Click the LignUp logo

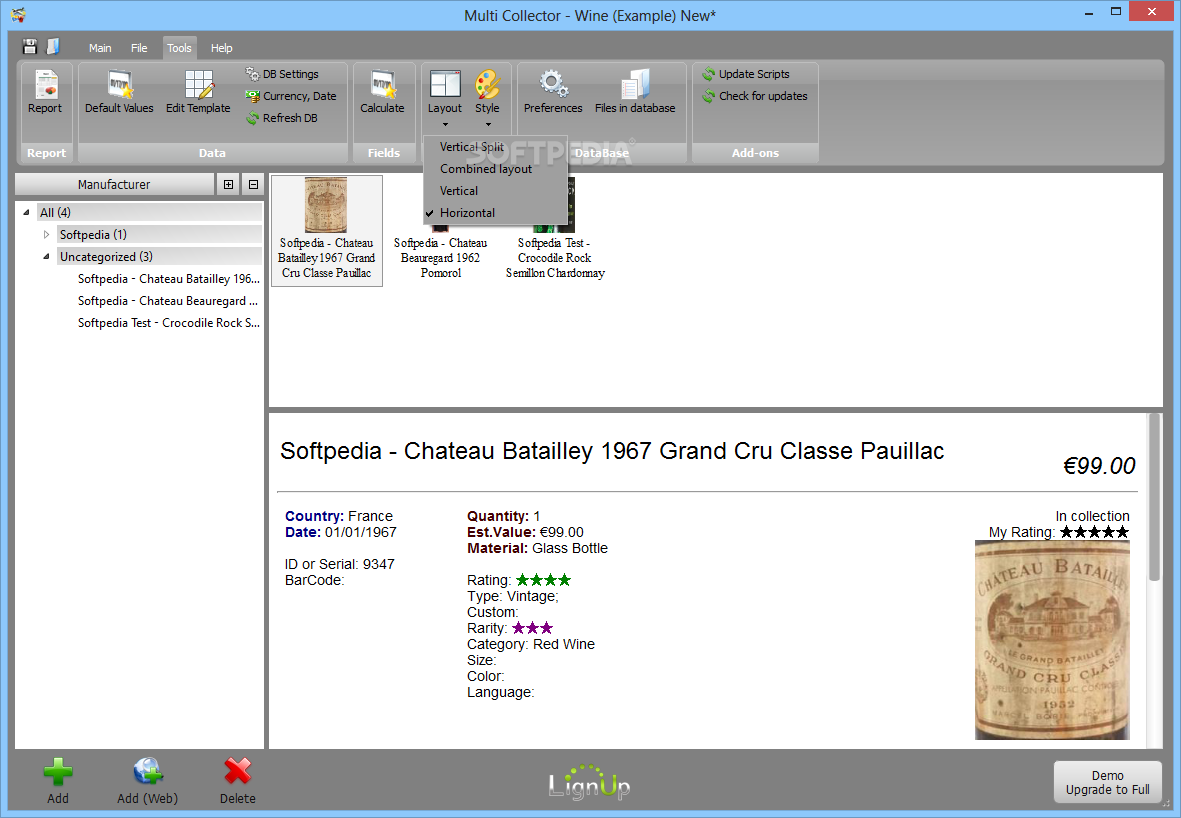click(589, 783)
